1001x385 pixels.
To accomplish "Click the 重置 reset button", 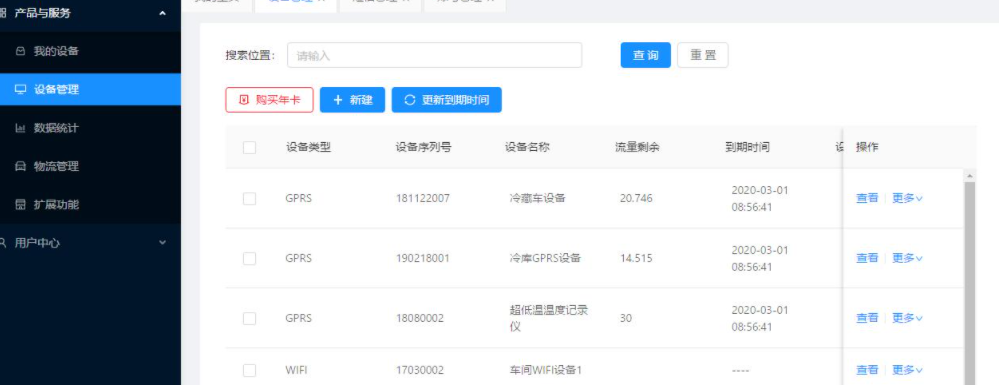I will pos(703,55).
